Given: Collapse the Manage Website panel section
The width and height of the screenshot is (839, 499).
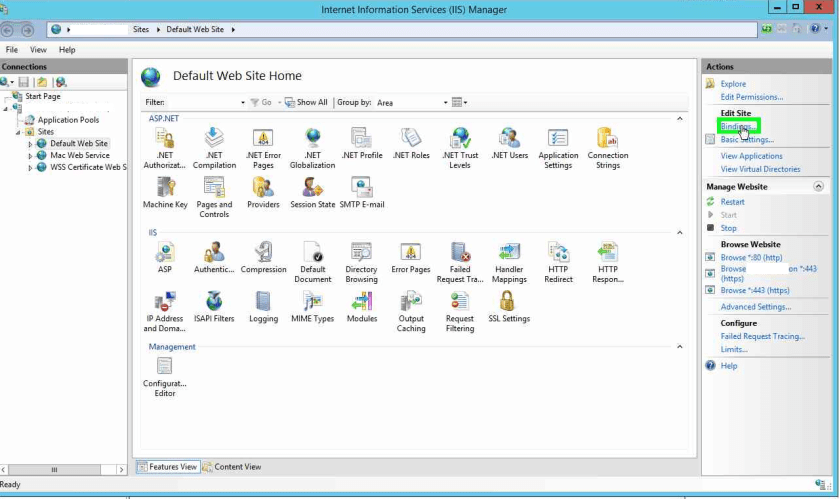Looking at the screenshot, I should 819,187.
